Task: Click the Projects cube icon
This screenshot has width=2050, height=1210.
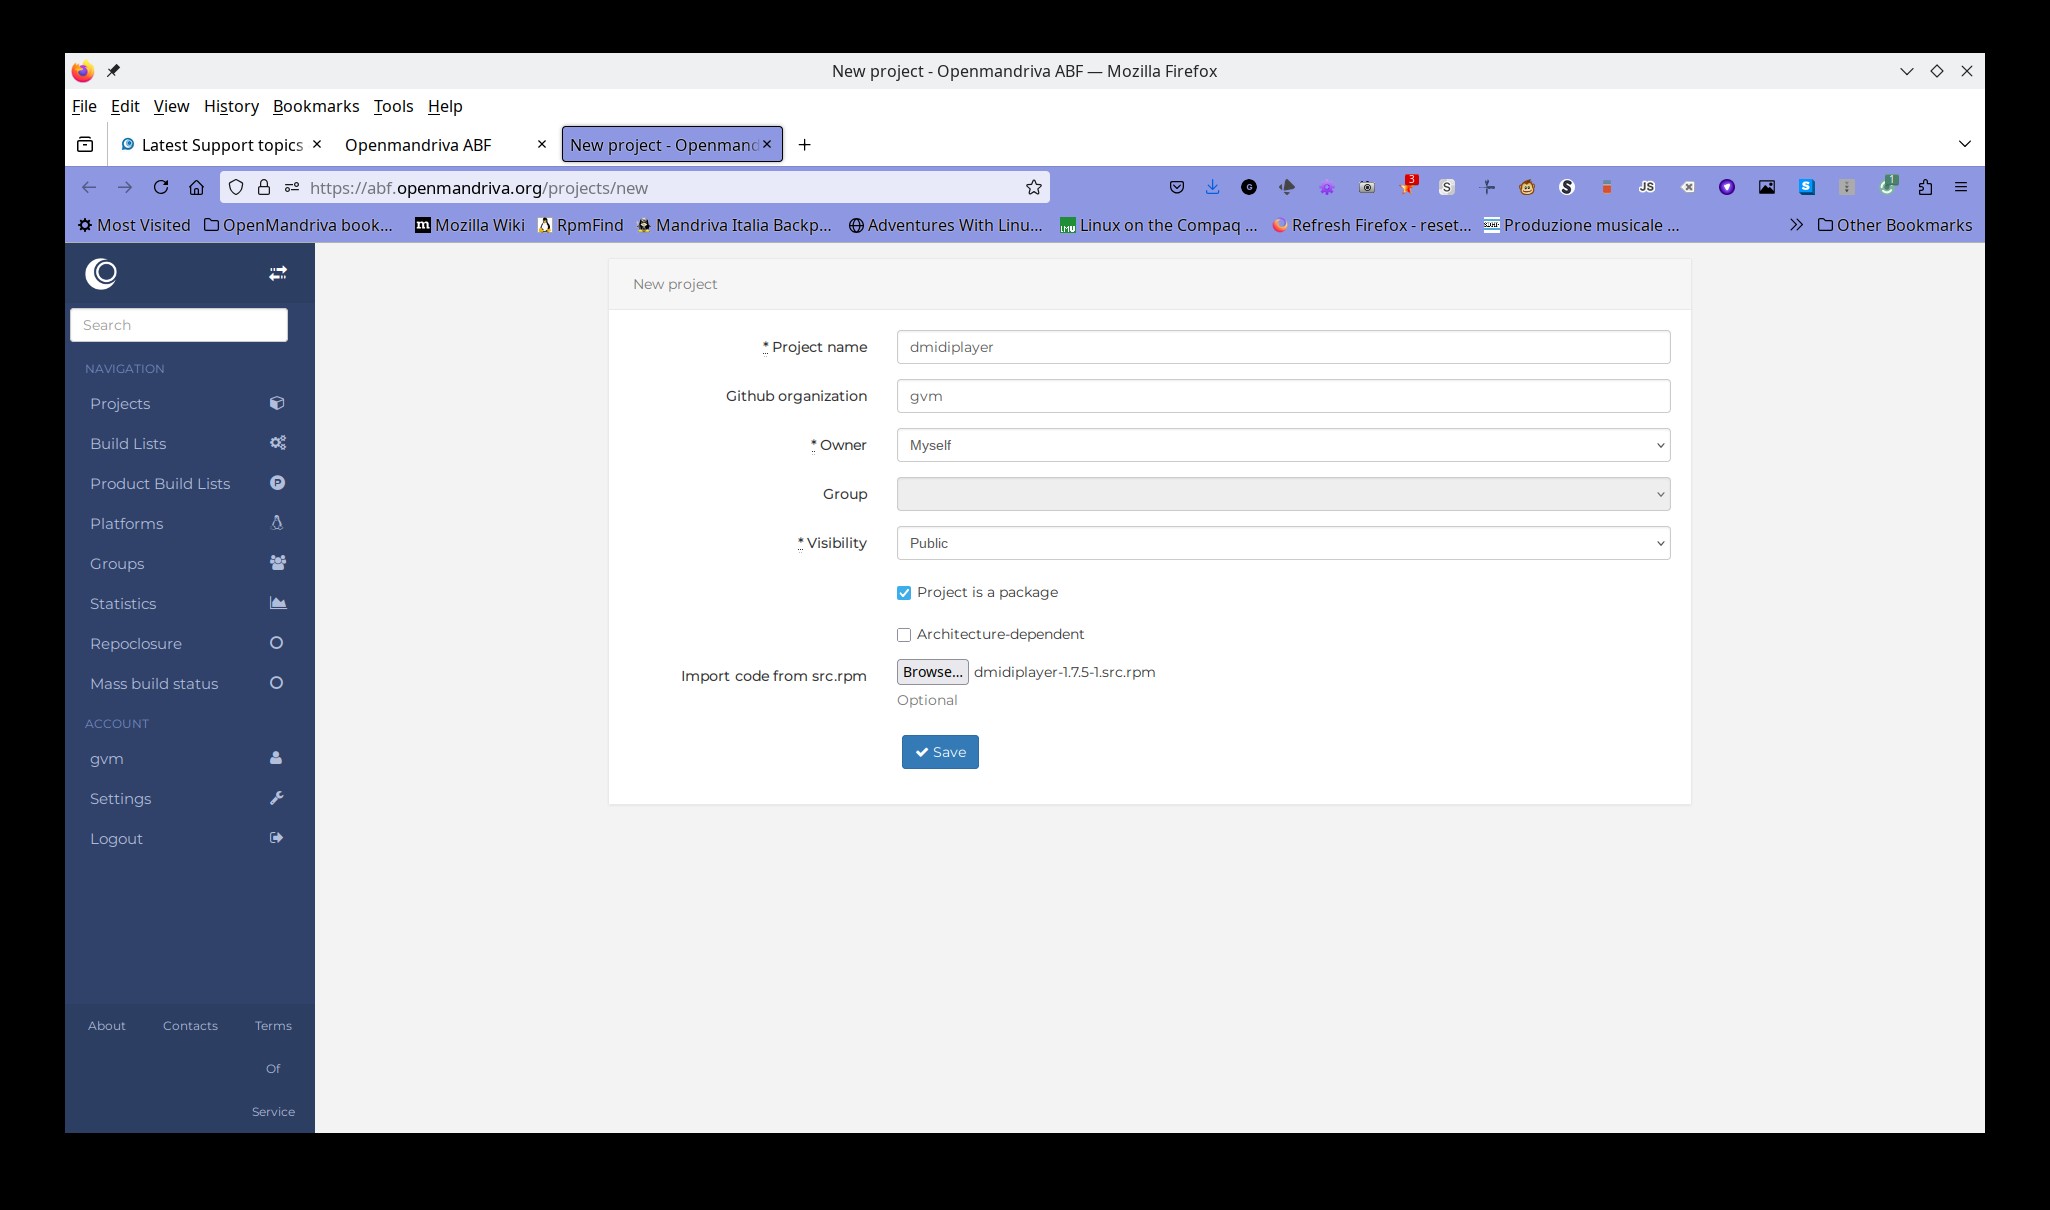Action: 277,403
